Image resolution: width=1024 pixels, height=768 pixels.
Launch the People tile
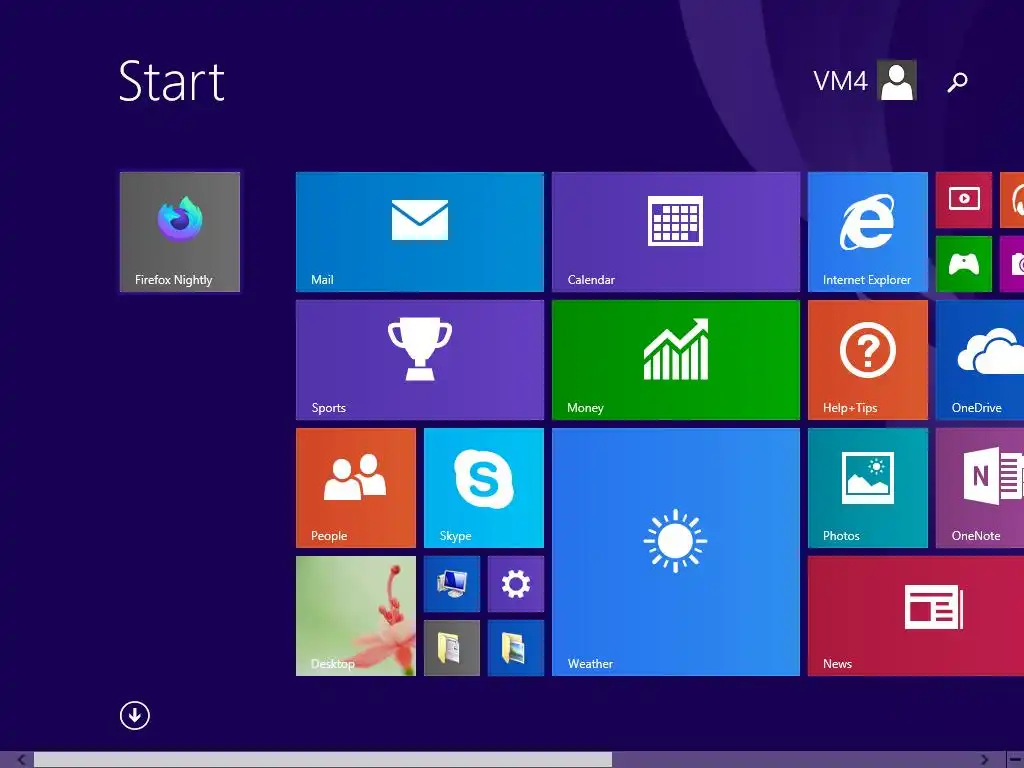click(355, 488)
